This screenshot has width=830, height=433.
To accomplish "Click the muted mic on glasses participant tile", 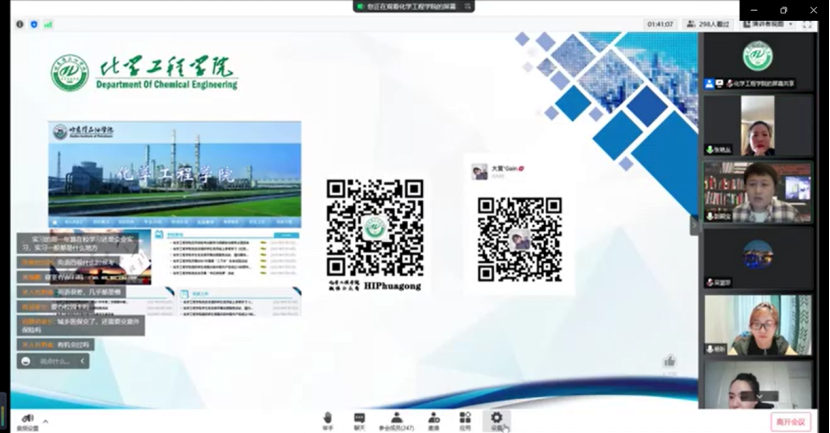I will [x=710, y=349].
